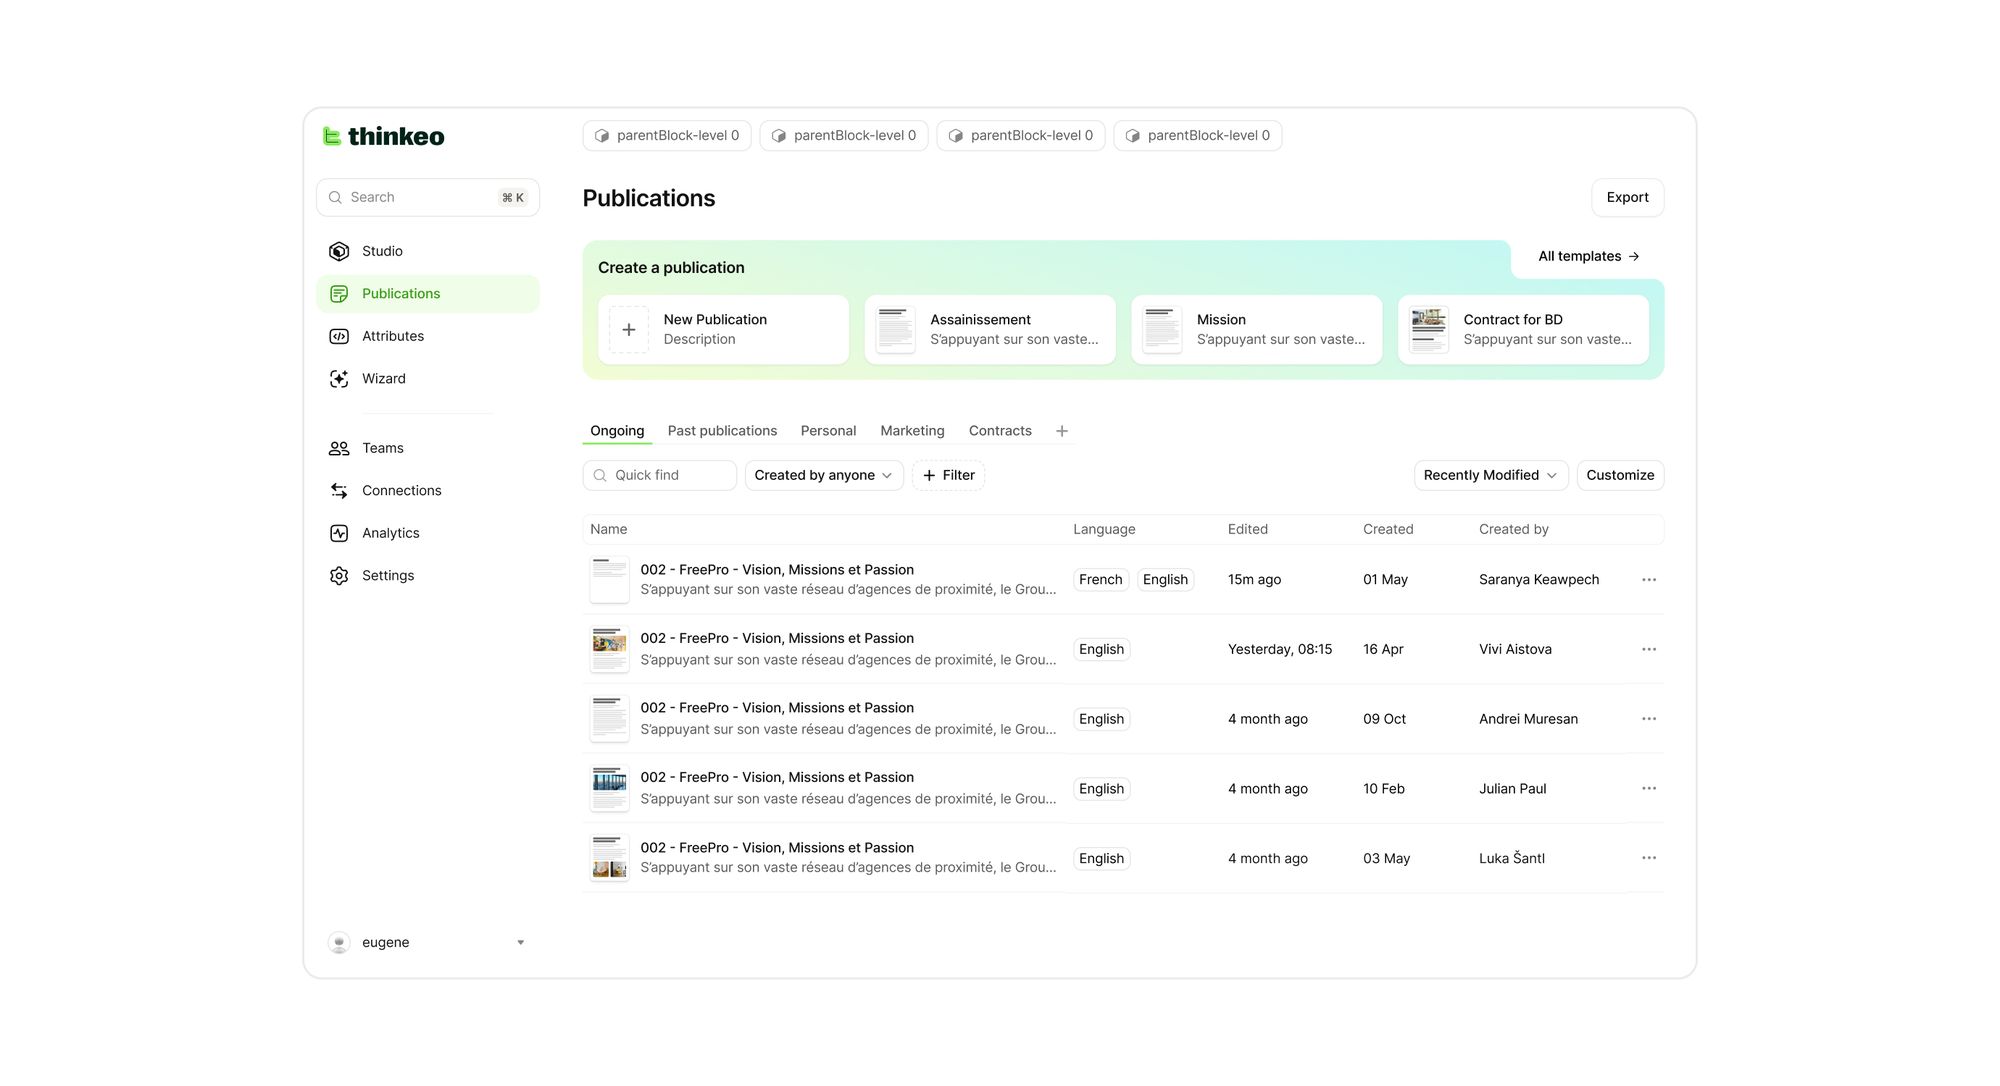Click the last parentBlock-level 0 chip
This screenshot has width=2000, height=1086.
[x=1198, y=136]
